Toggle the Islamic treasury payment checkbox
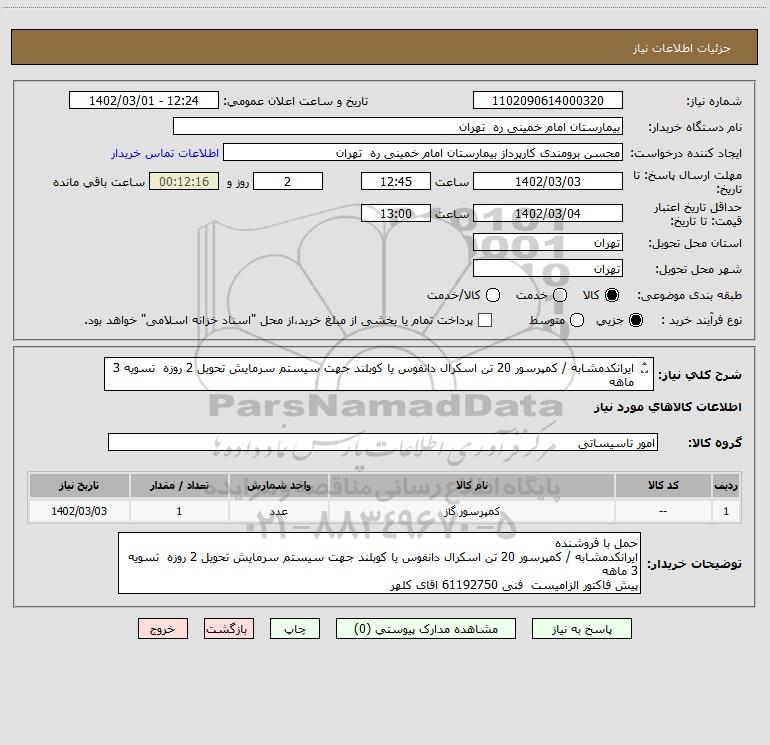The height and width of the screenshot is (745, 770). [485, 320]
